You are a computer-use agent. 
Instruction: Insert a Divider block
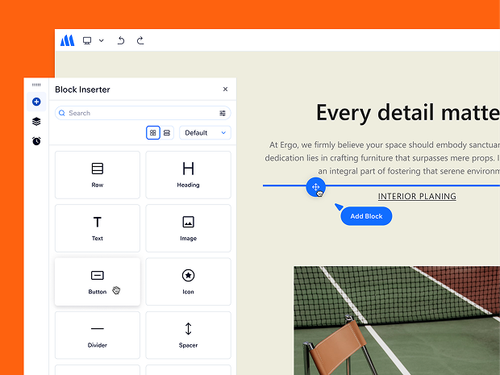[97, 335]
